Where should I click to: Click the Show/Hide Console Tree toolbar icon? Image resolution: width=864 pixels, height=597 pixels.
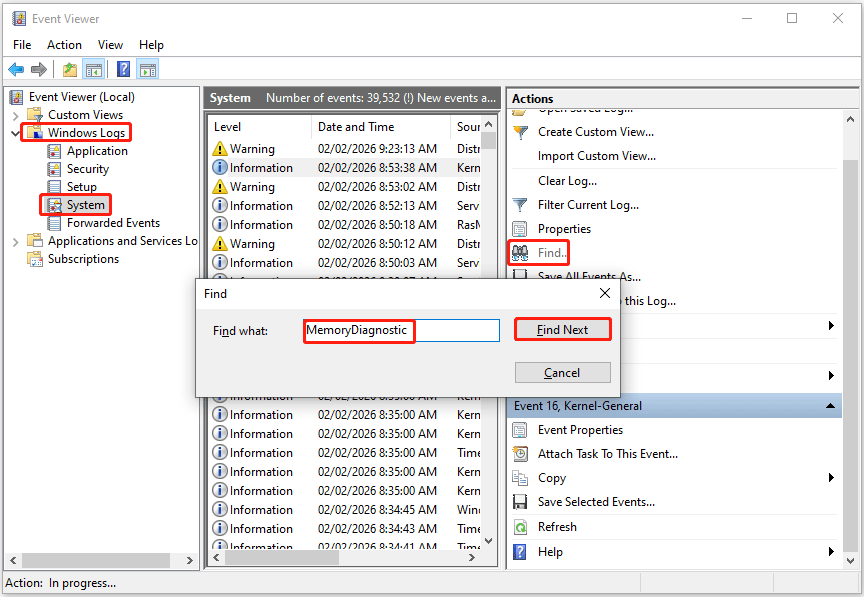(93, 69)
